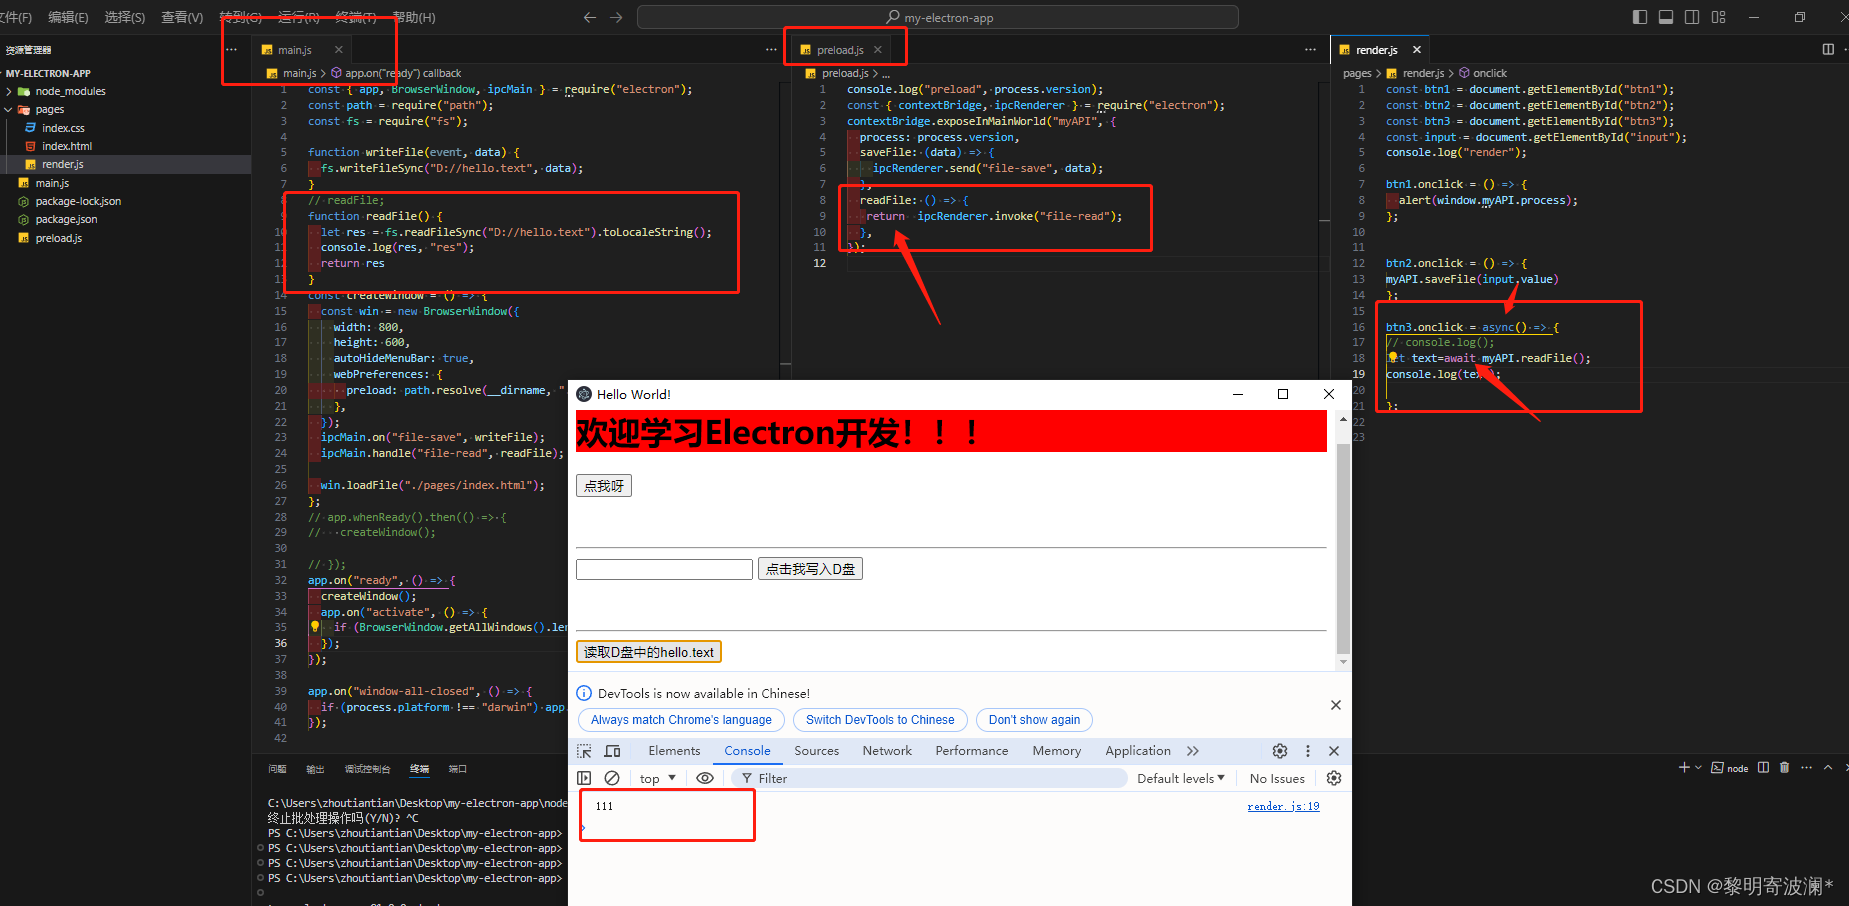Open the 选择(S) menu
This screenshot has width=1849, height=906.
tap(125, 17)
